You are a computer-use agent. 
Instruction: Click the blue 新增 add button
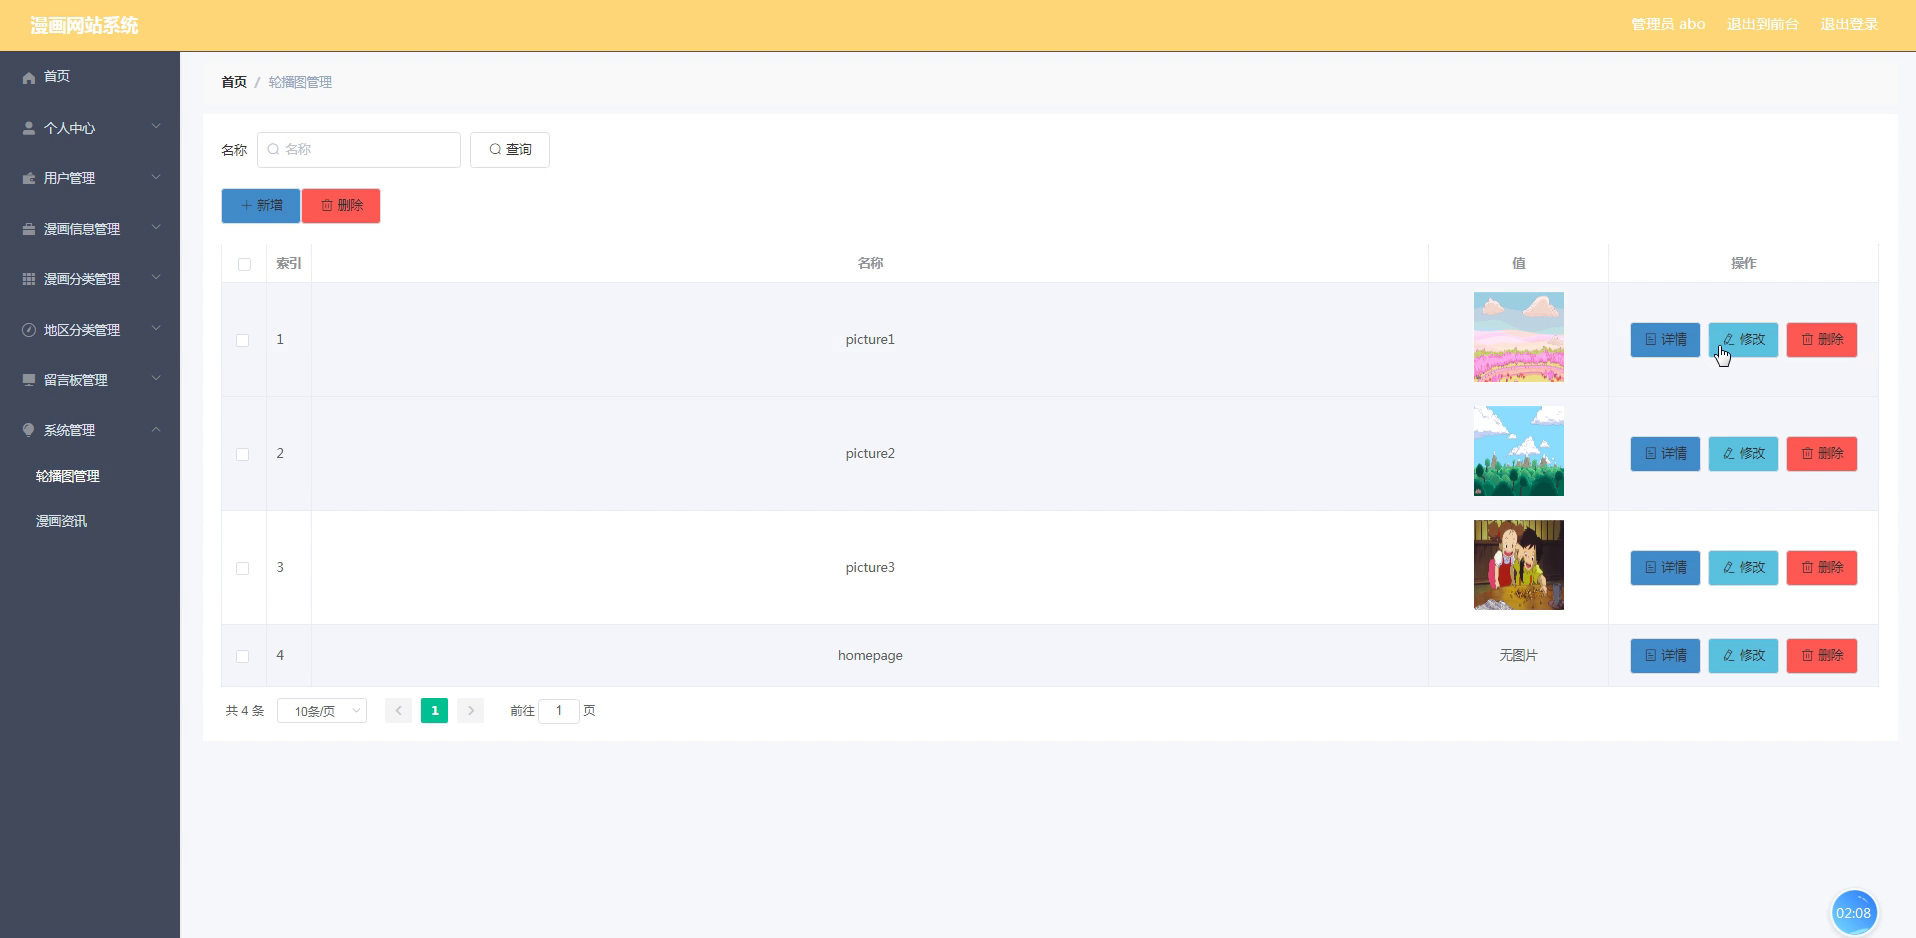click(261, 206)
